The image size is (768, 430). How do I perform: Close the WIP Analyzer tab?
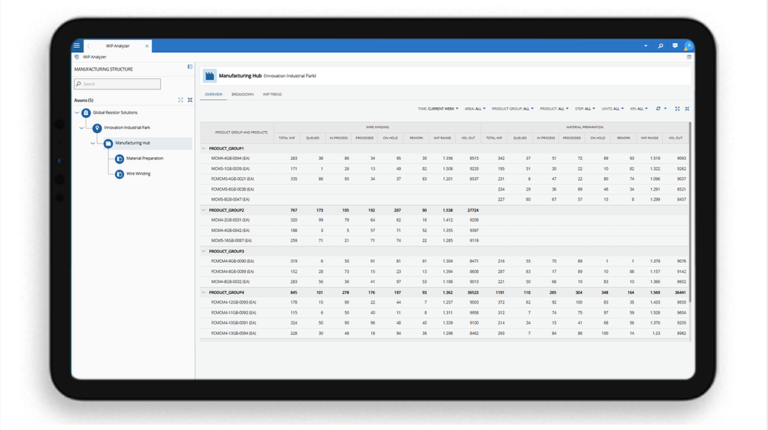pos(146,46)
